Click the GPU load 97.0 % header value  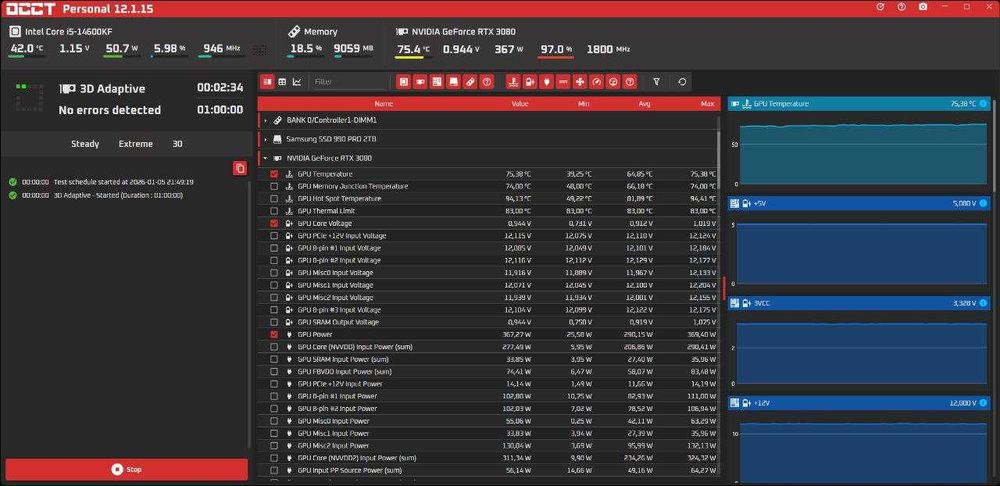556,49
